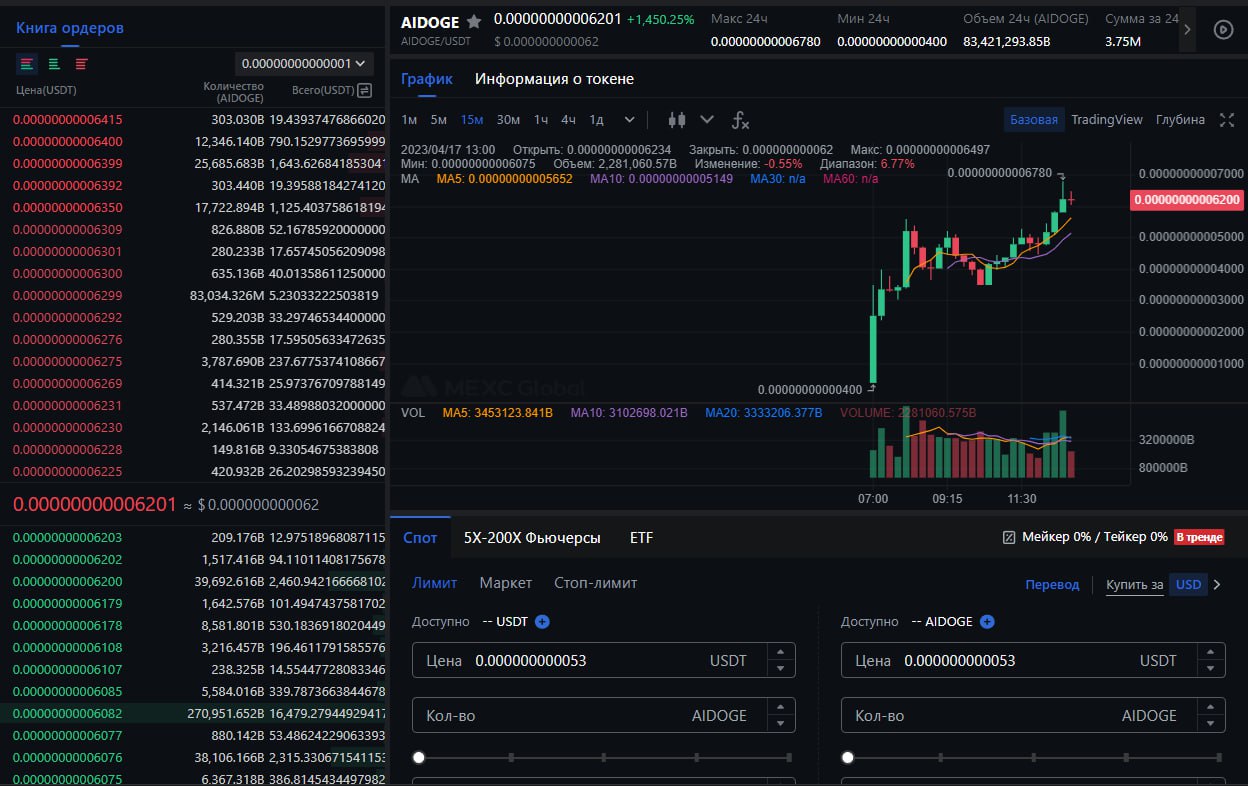Image resolution: width=1248 pixels, height=786 pixels.
Task: Open Информация о токене tab
Action: click(x=554, y=79)
